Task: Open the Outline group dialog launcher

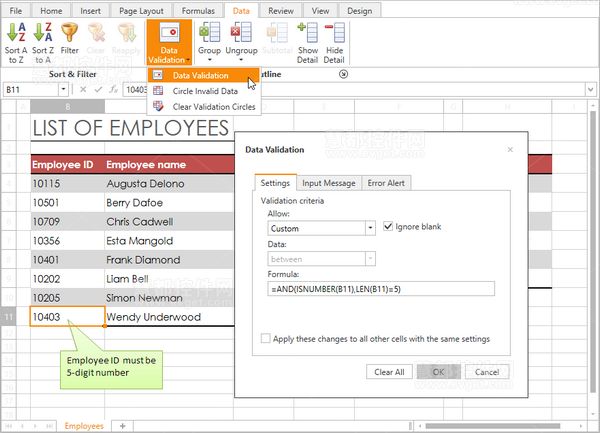Action: (343, 74)
